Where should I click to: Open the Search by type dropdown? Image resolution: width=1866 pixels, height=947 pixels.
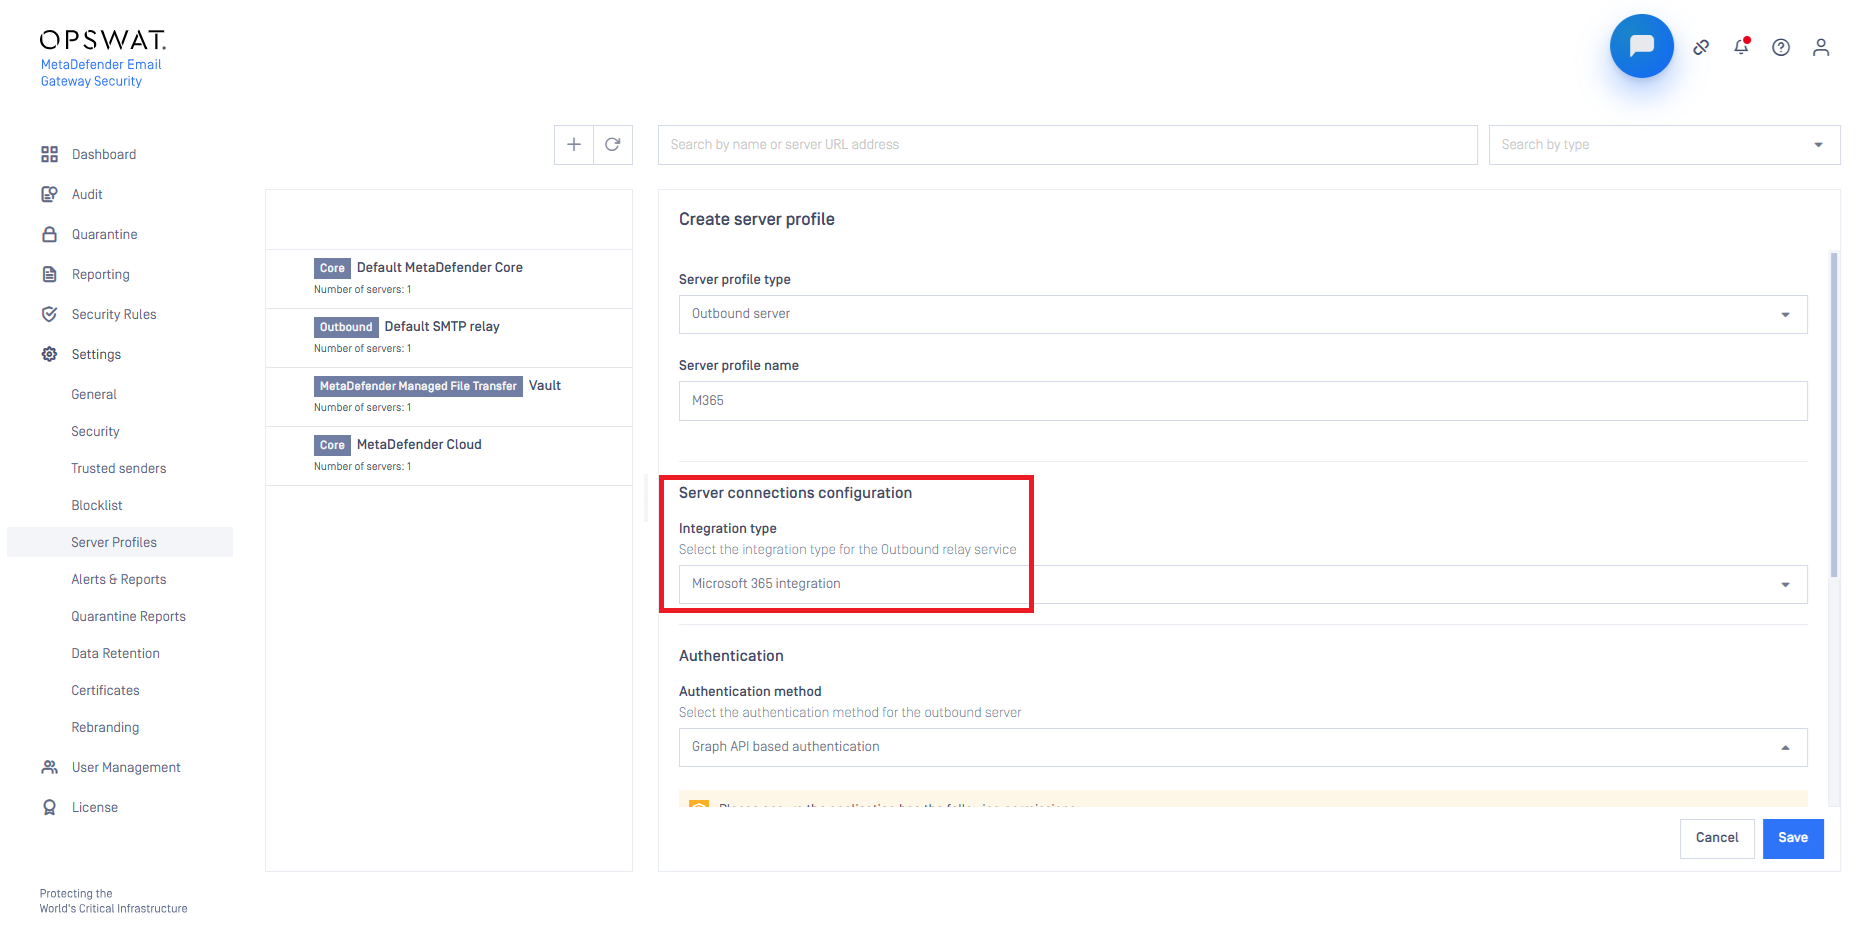pyautogui.click(x=1663, y=145)
